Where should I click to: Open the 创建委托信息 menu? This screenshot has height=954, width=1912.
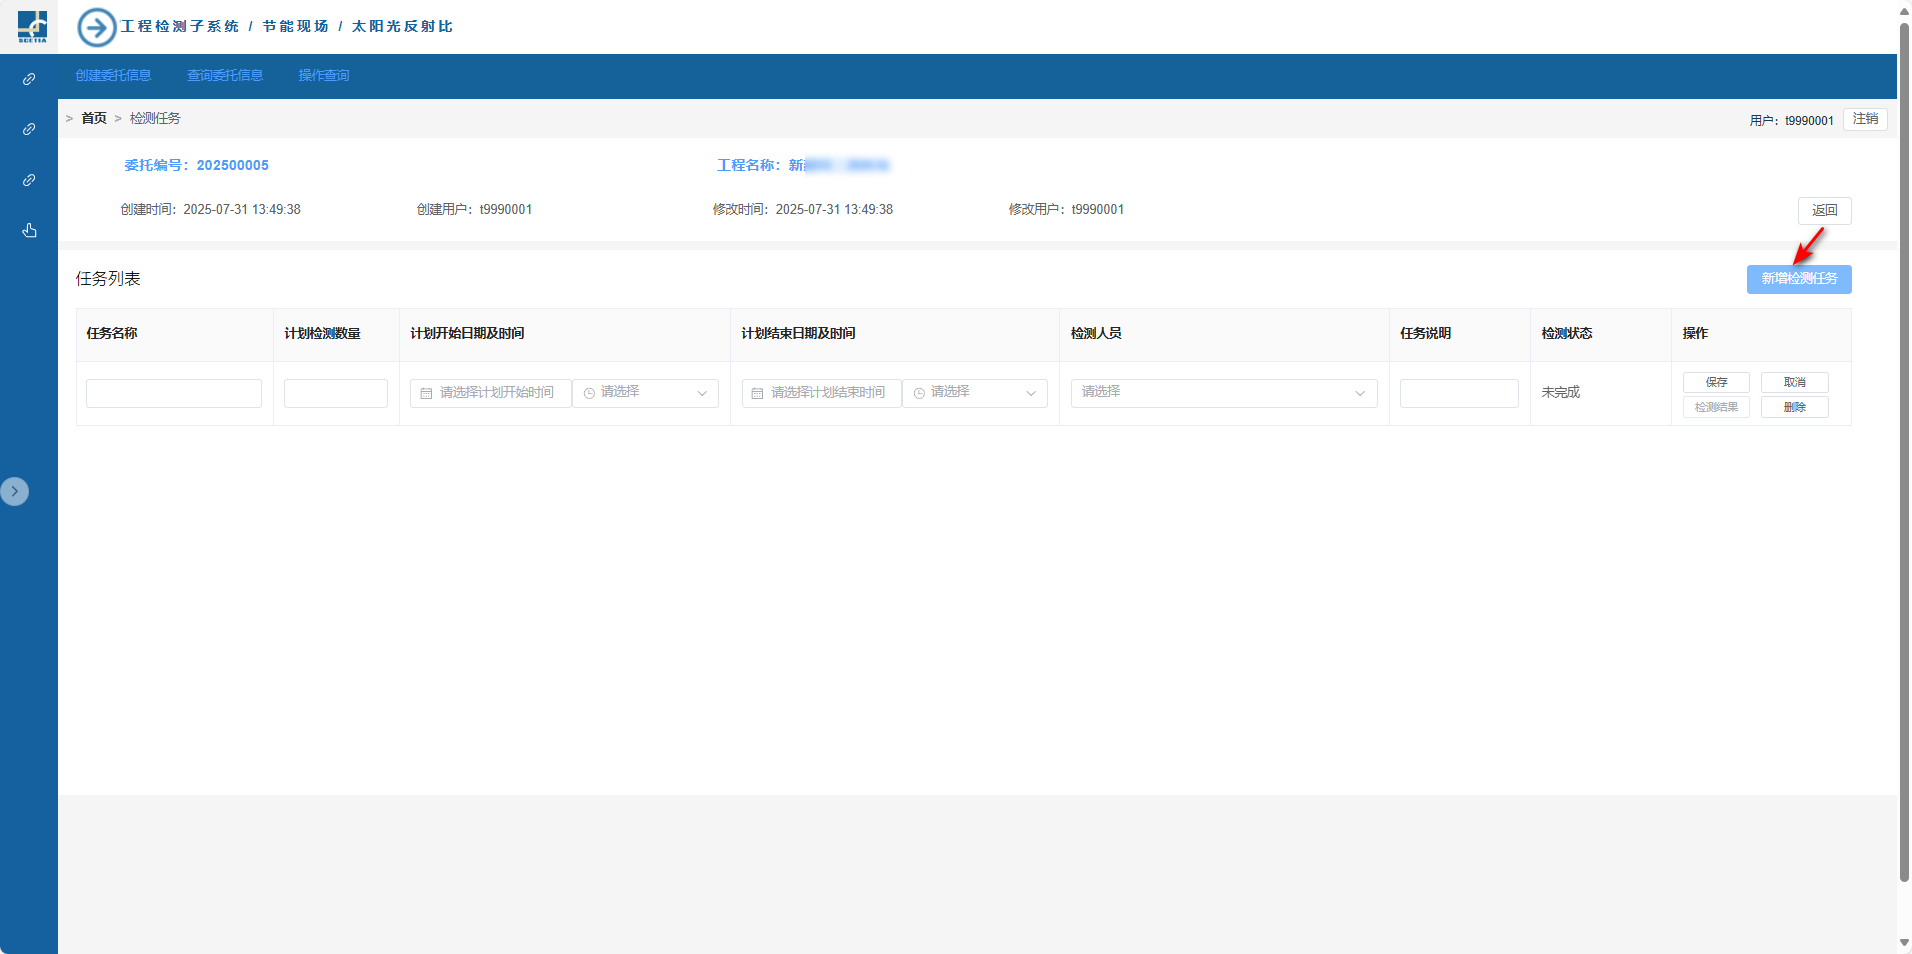coord(113,76)
